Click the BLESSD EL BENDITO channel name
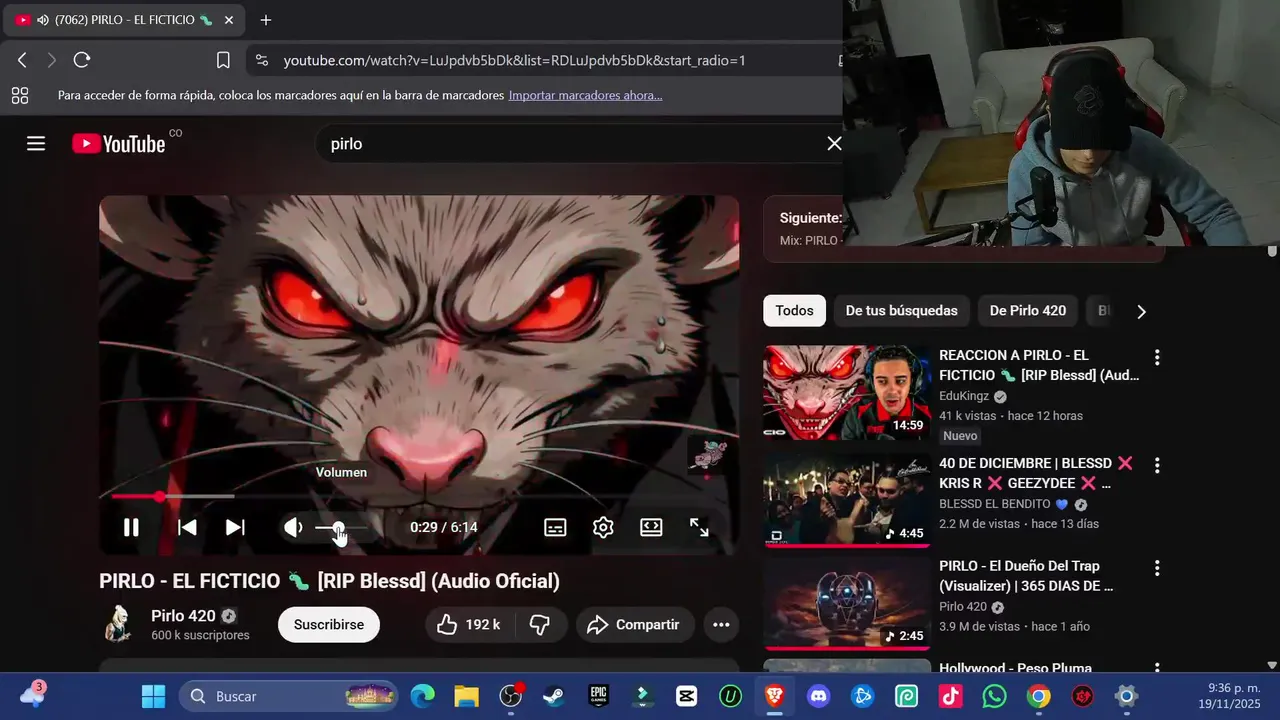Screen dimensions: 1280x720 click(995, 504)
